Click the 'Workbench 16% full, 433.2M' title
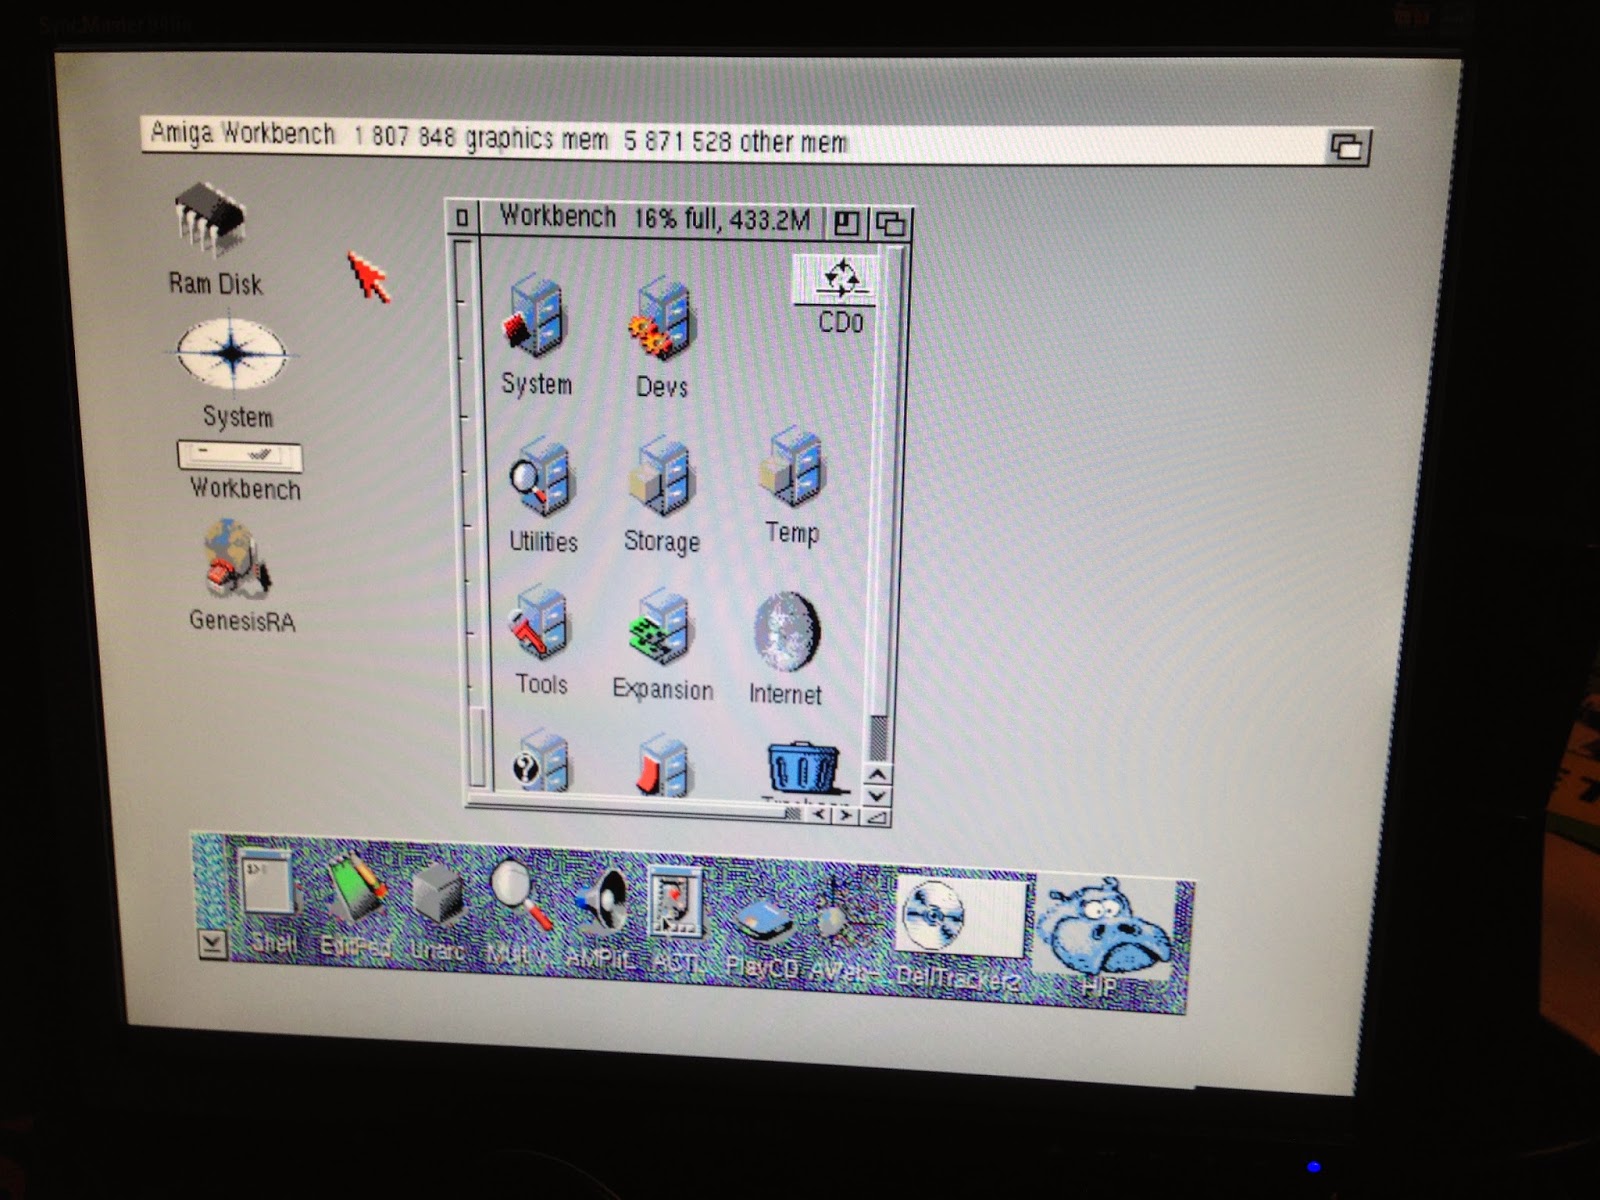The image size is (1600, 1200). 655,217
